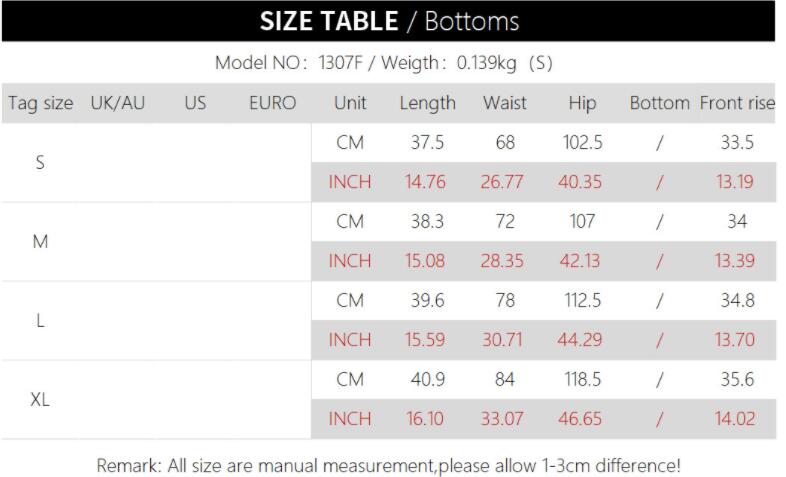Select the UK/AU column header
Screen dimensions: 786x477
(x=118, y=103)
